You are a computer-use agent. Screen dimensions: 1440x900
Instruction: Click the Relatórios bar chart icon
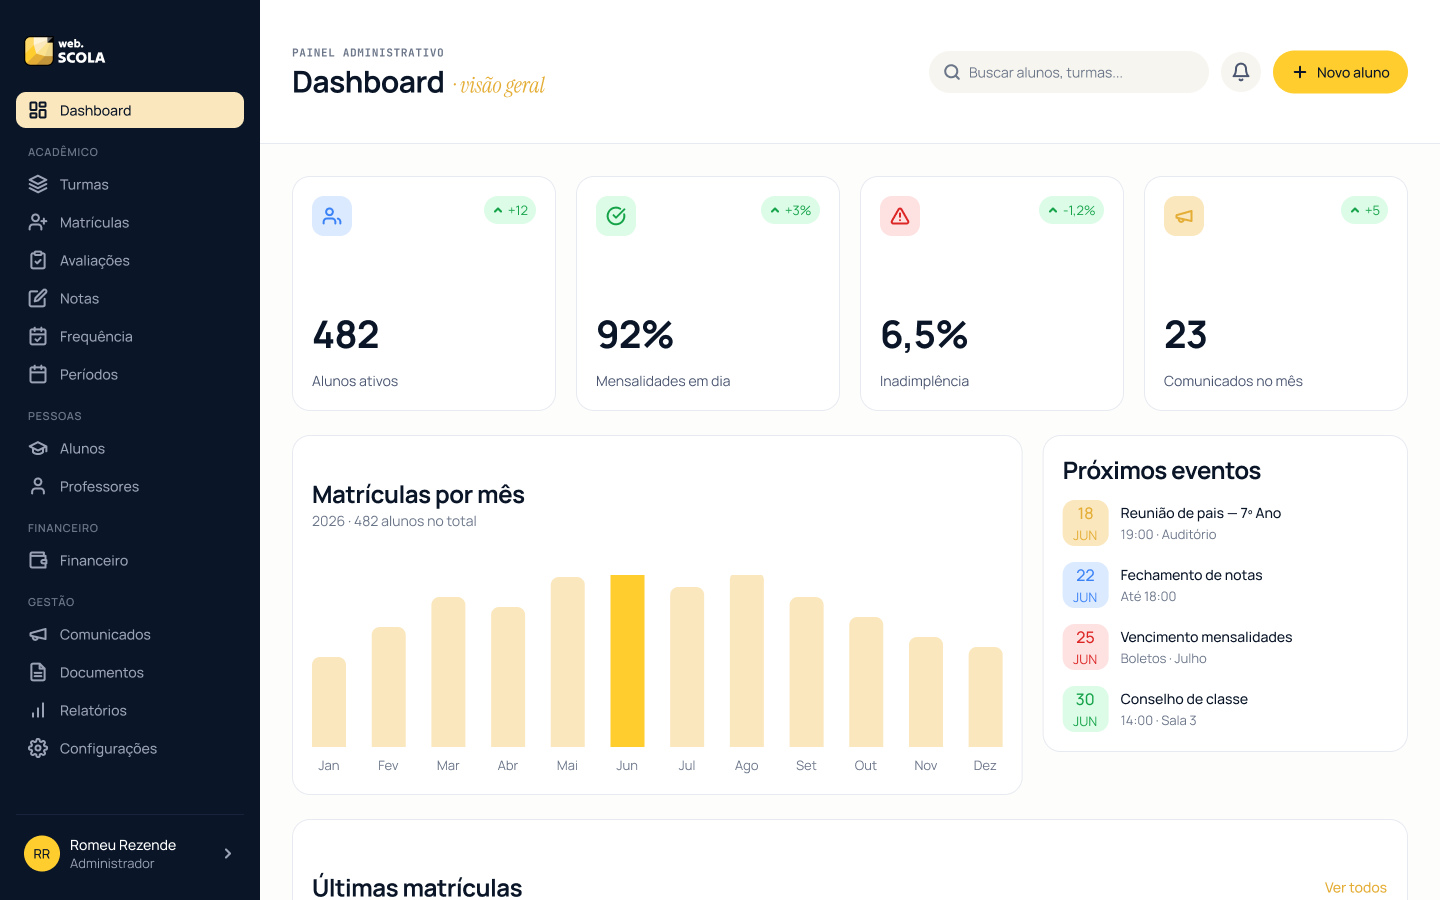pos(38,710)
